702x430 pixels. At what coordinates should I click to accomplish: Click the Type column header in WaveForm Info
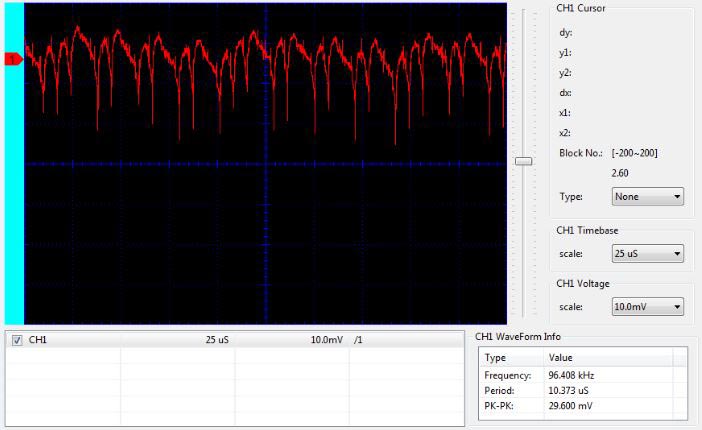click(x=512, y=357)
